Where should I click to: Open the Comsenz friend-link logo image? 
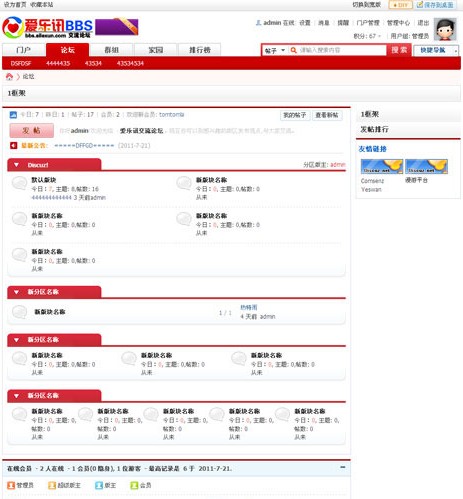(x=382, y=166)
